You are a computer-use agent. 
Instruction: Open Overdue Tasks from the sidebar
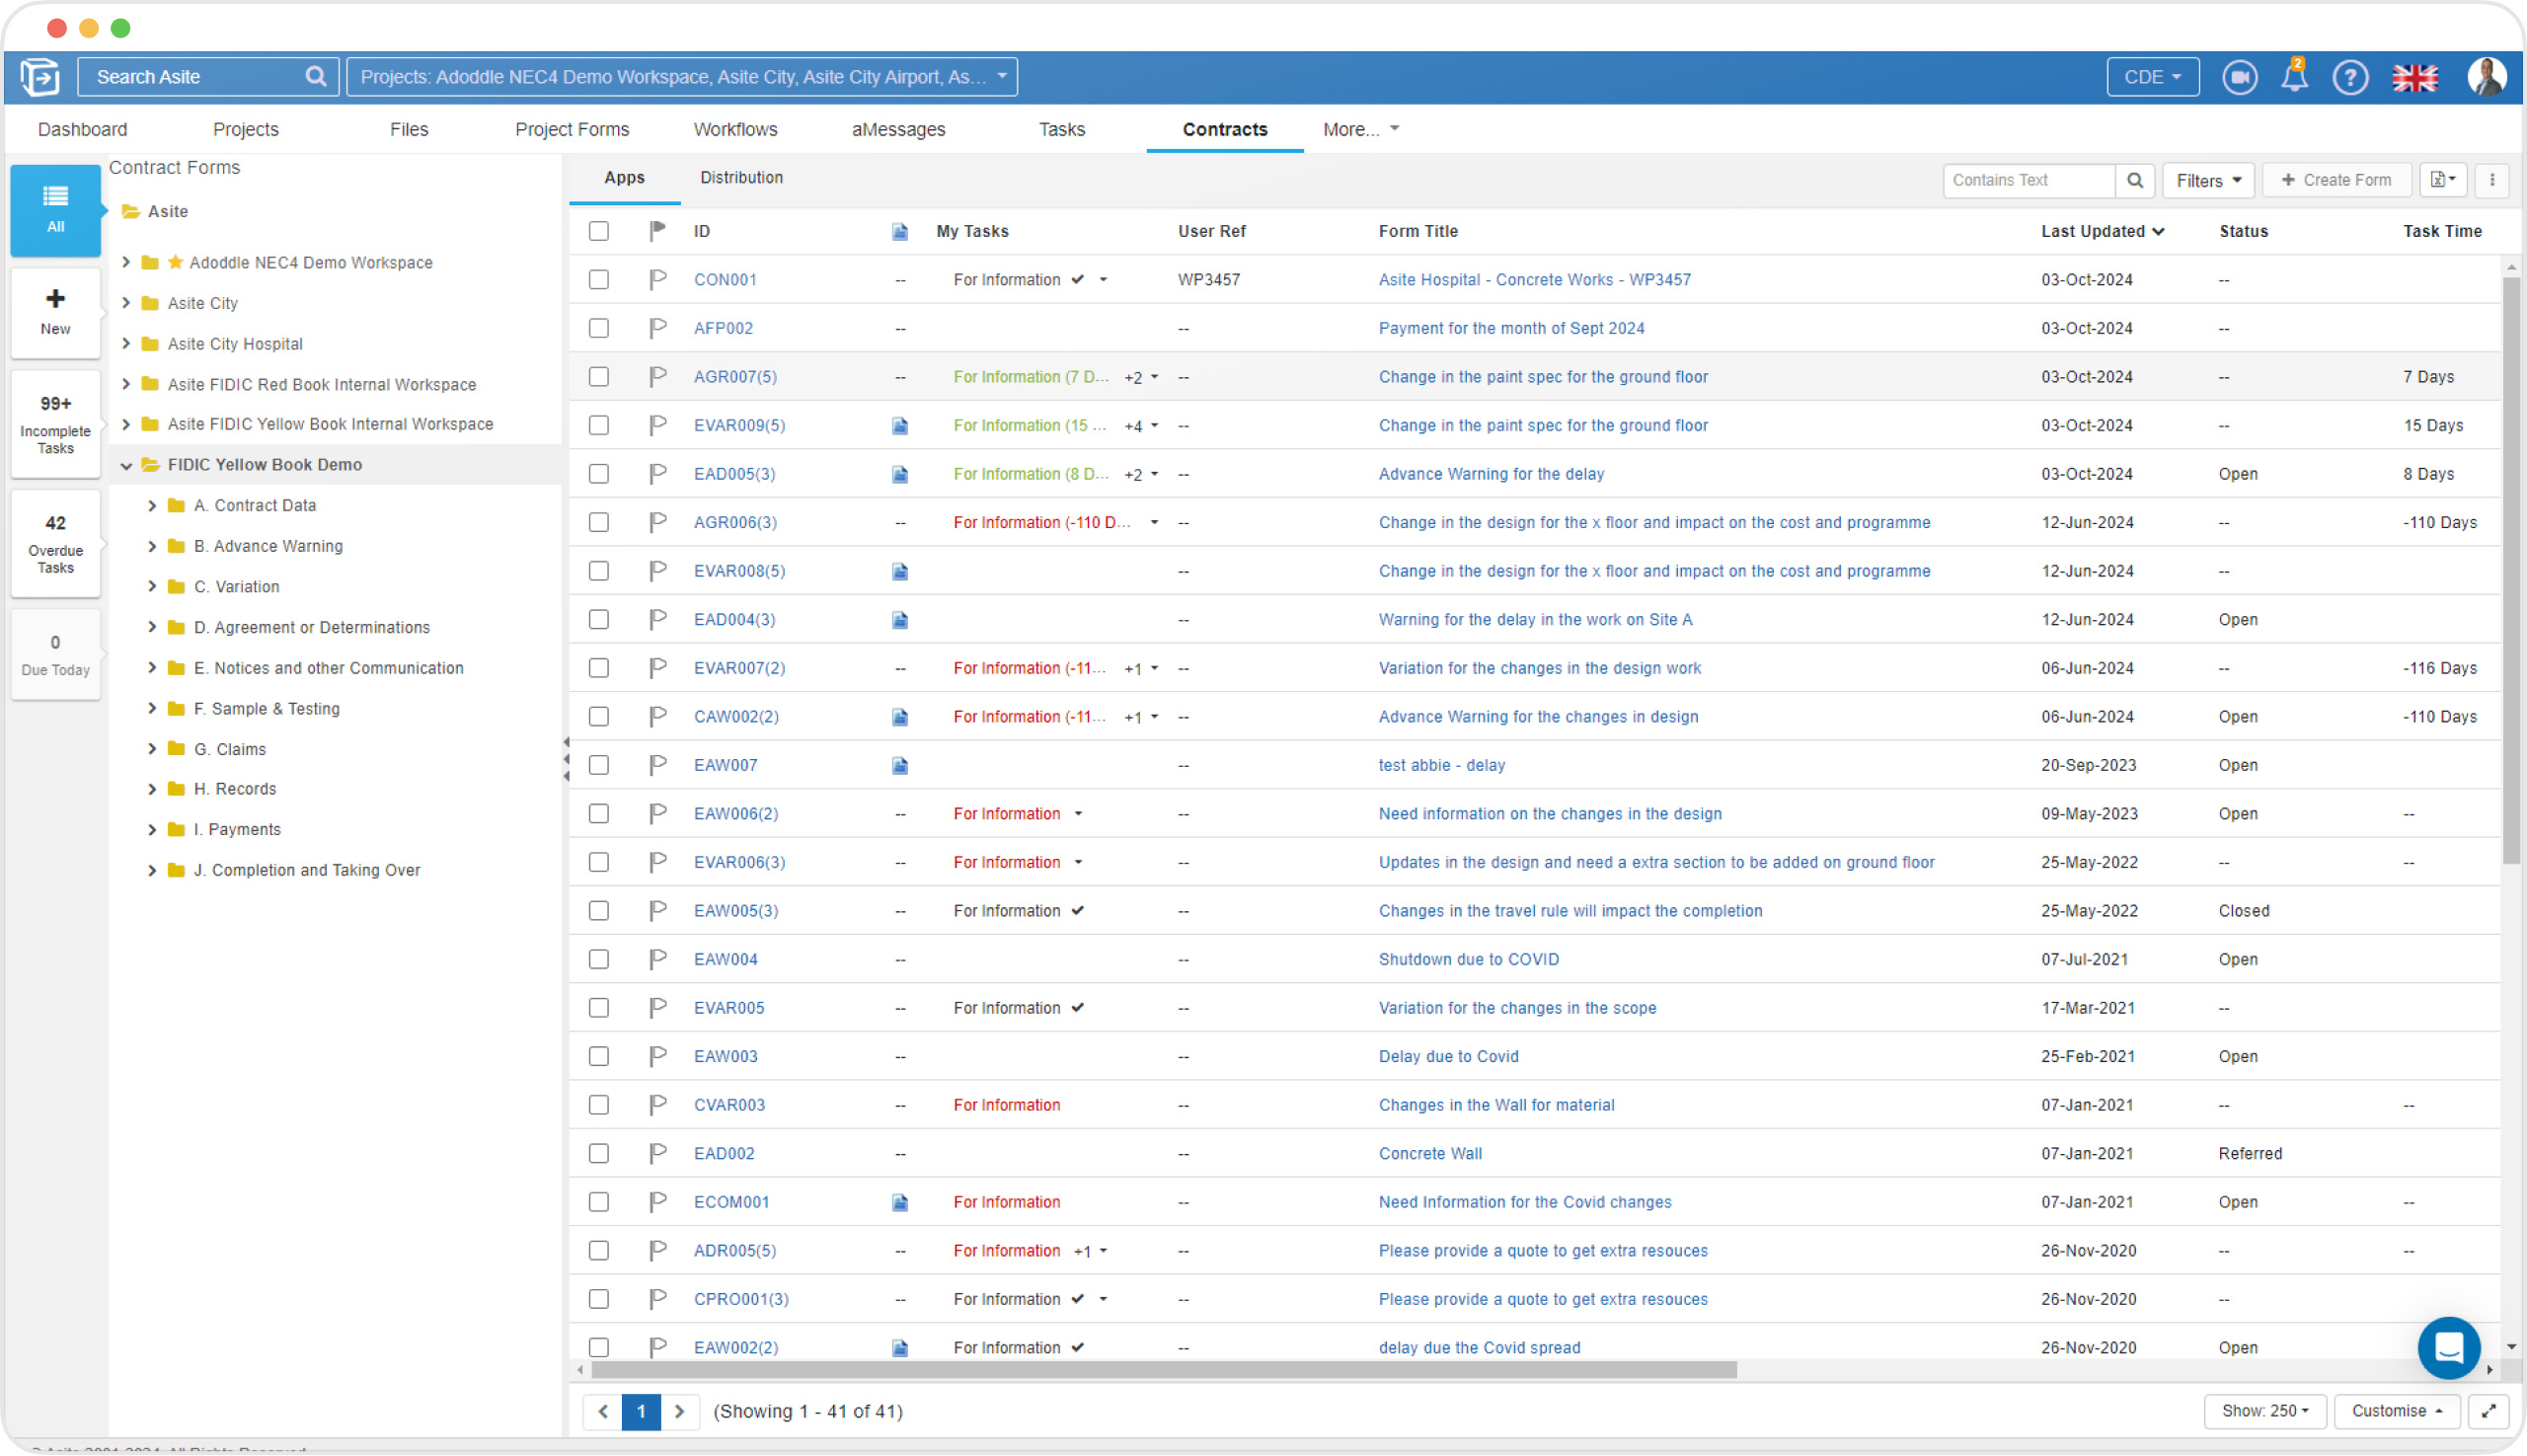pos(55,543)
